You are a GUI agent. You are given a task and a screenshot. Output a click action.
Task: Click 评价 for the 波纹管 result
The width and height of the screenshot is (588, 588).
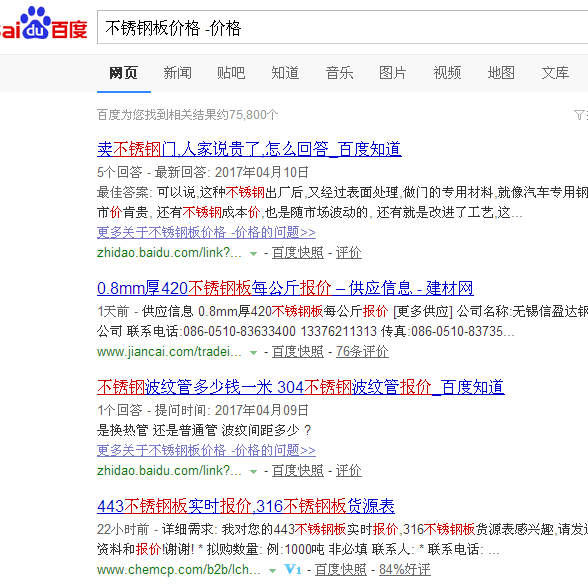[349, 471]
